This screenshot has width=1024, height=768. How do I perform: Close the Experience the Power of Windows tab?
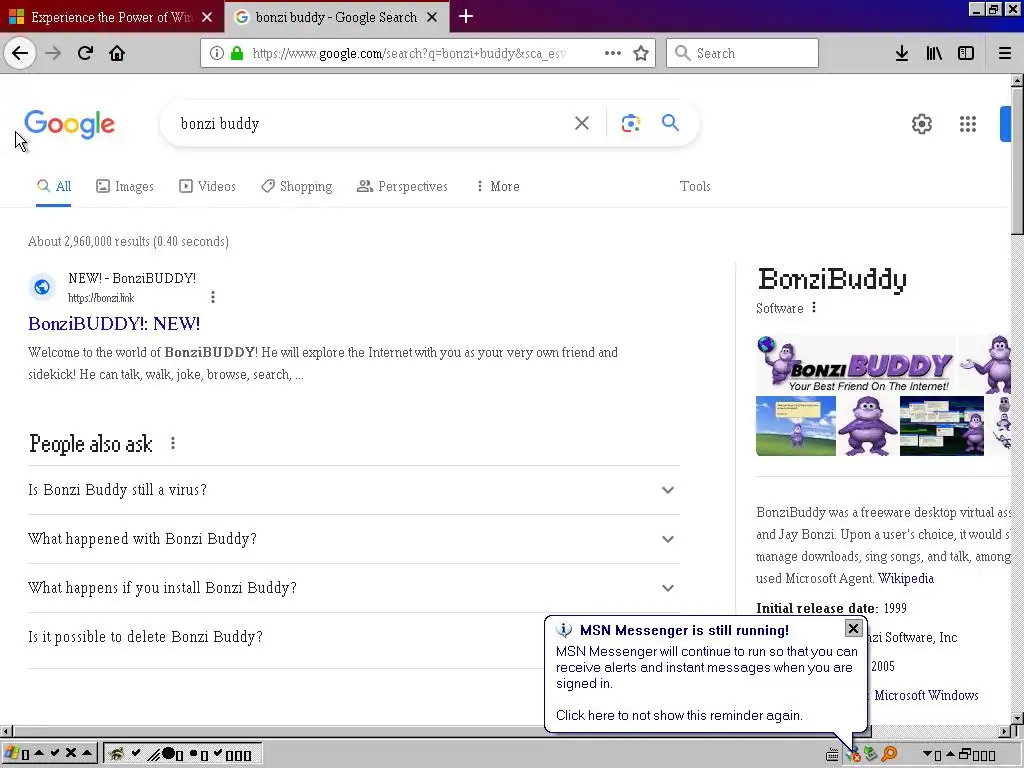pyautogui.click(x=207, y=17)
